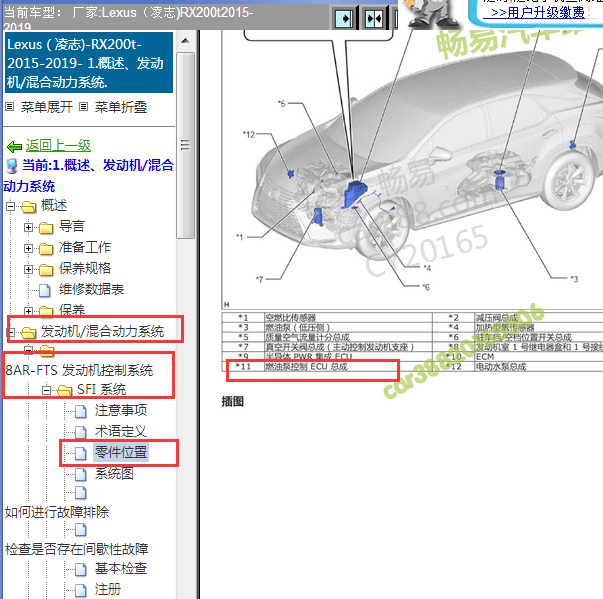Select the 保养规格 tree item label
This screenshot has width=603, height=599.
pyautogui.click(x=85, y=269)
